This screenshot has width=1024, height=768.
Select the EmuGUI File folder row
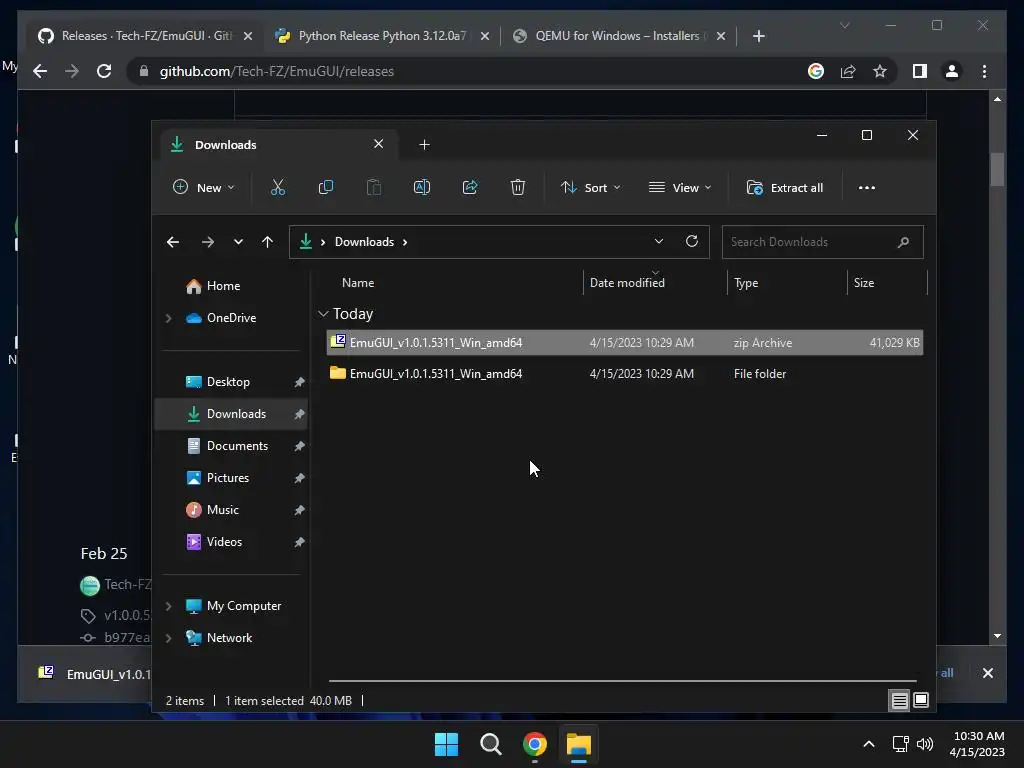click(x=624, y=374)
